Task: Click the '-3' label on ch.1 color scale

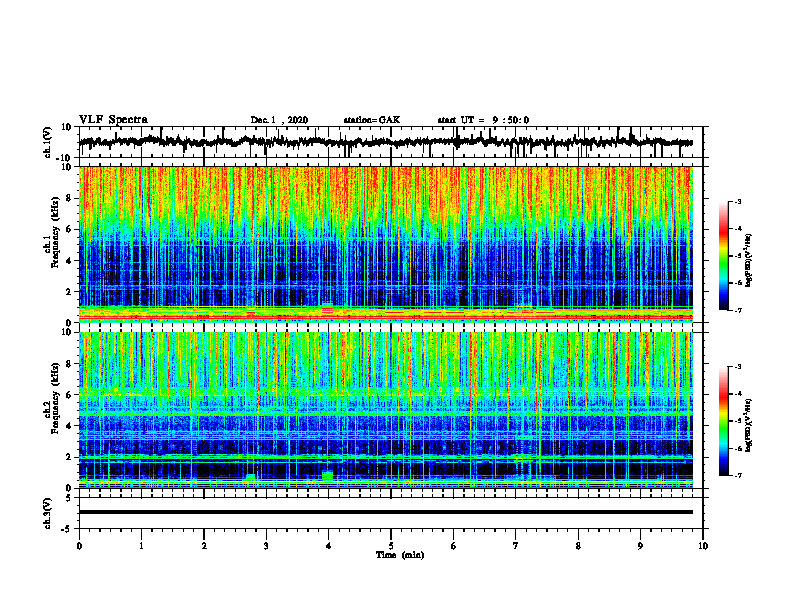Action: [737, 202]
